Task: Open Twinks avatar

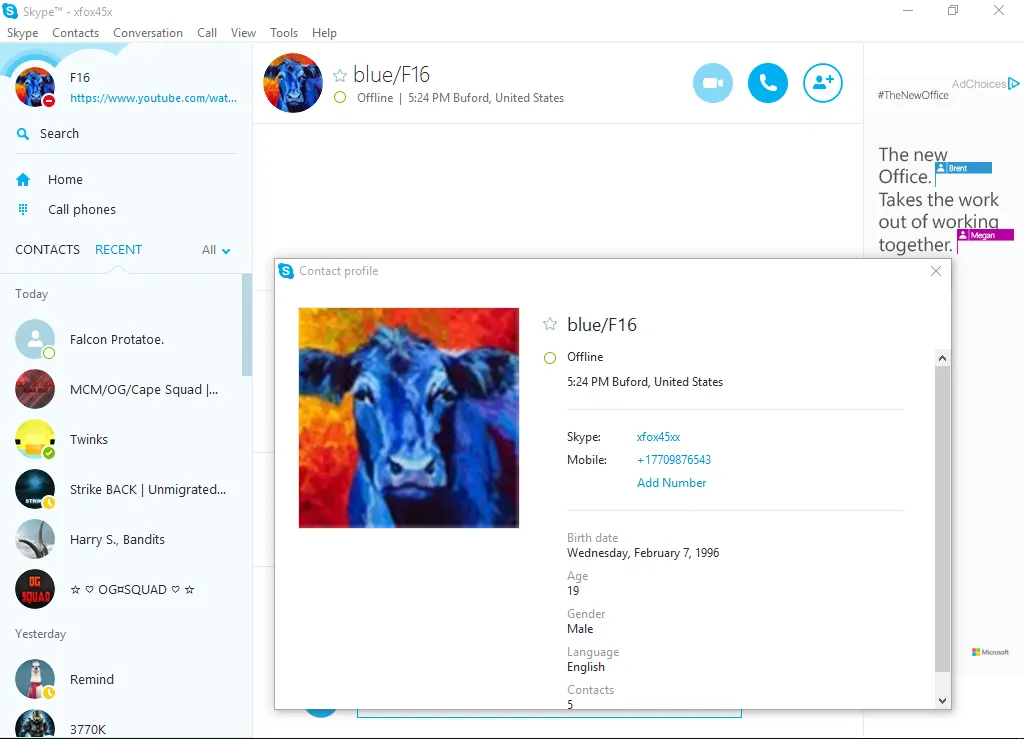Action: pos(35,439)
